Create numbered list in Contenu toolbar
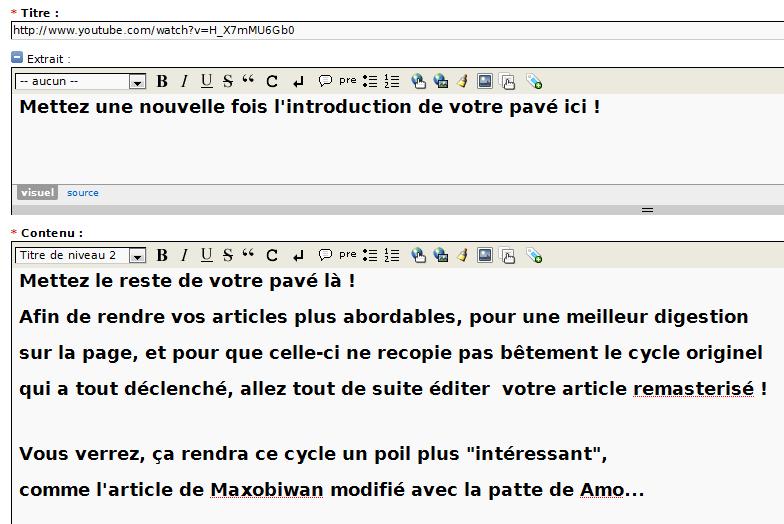Viewport: 784px width, 524px height. (392, 255)
